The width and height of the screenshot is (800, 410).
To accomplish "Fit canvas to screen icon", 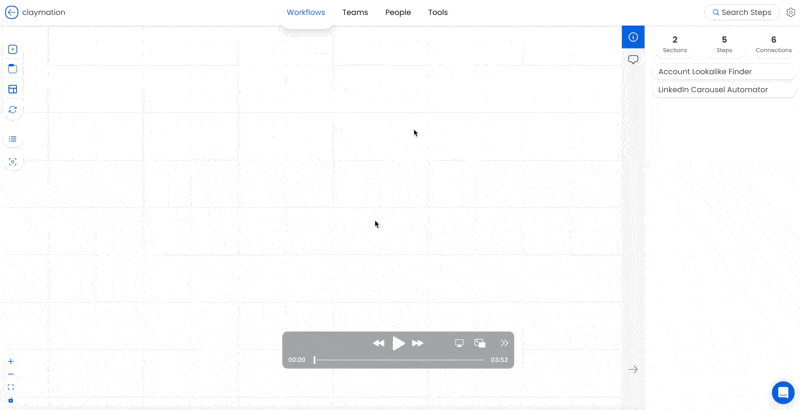I will point(11,388).
